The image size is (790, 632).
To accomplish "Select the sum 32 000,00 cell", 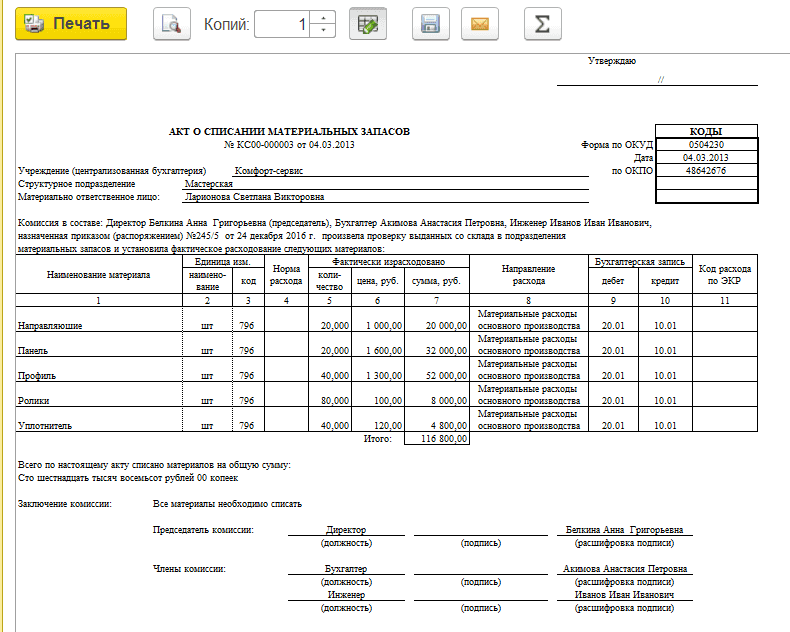I will click(x=437, y=344).
